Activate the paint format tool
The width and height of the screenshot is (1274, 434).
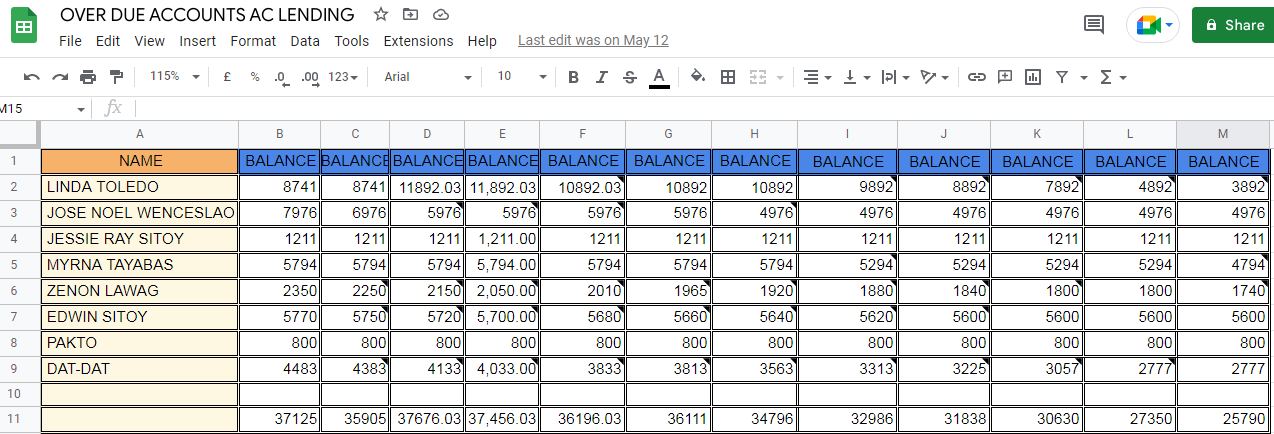coord(116,77)
